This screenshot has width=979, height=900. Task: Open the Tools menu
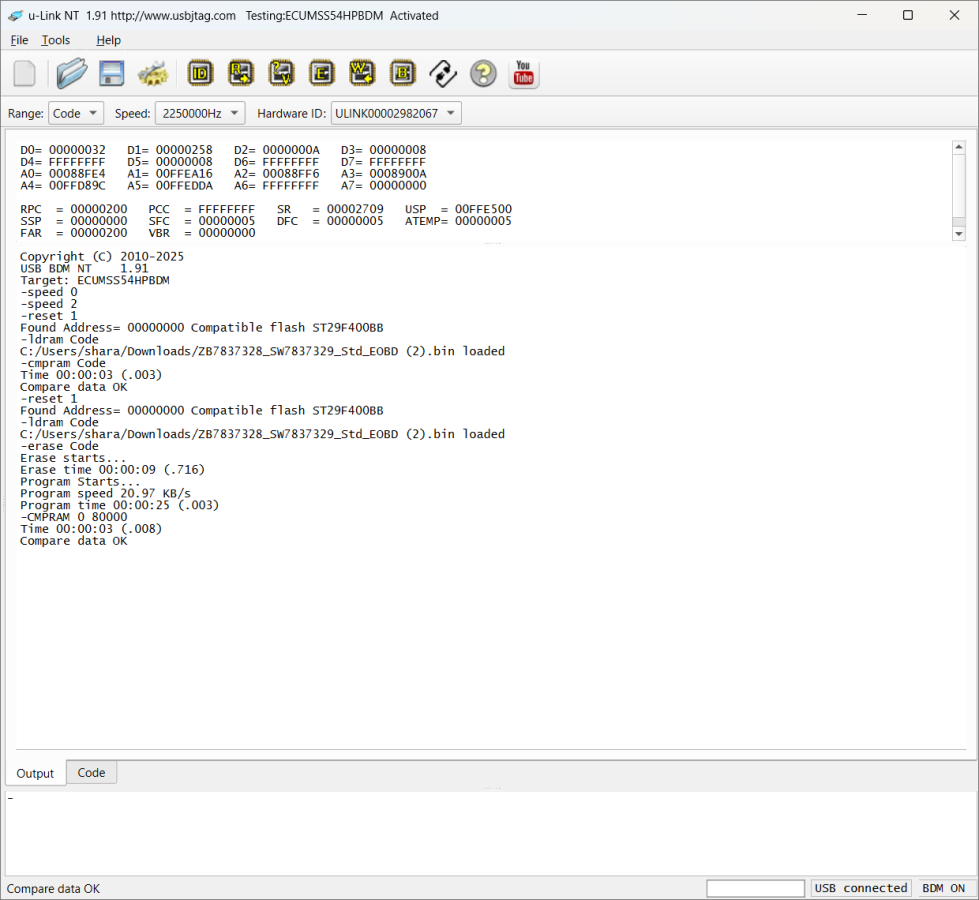56,40
